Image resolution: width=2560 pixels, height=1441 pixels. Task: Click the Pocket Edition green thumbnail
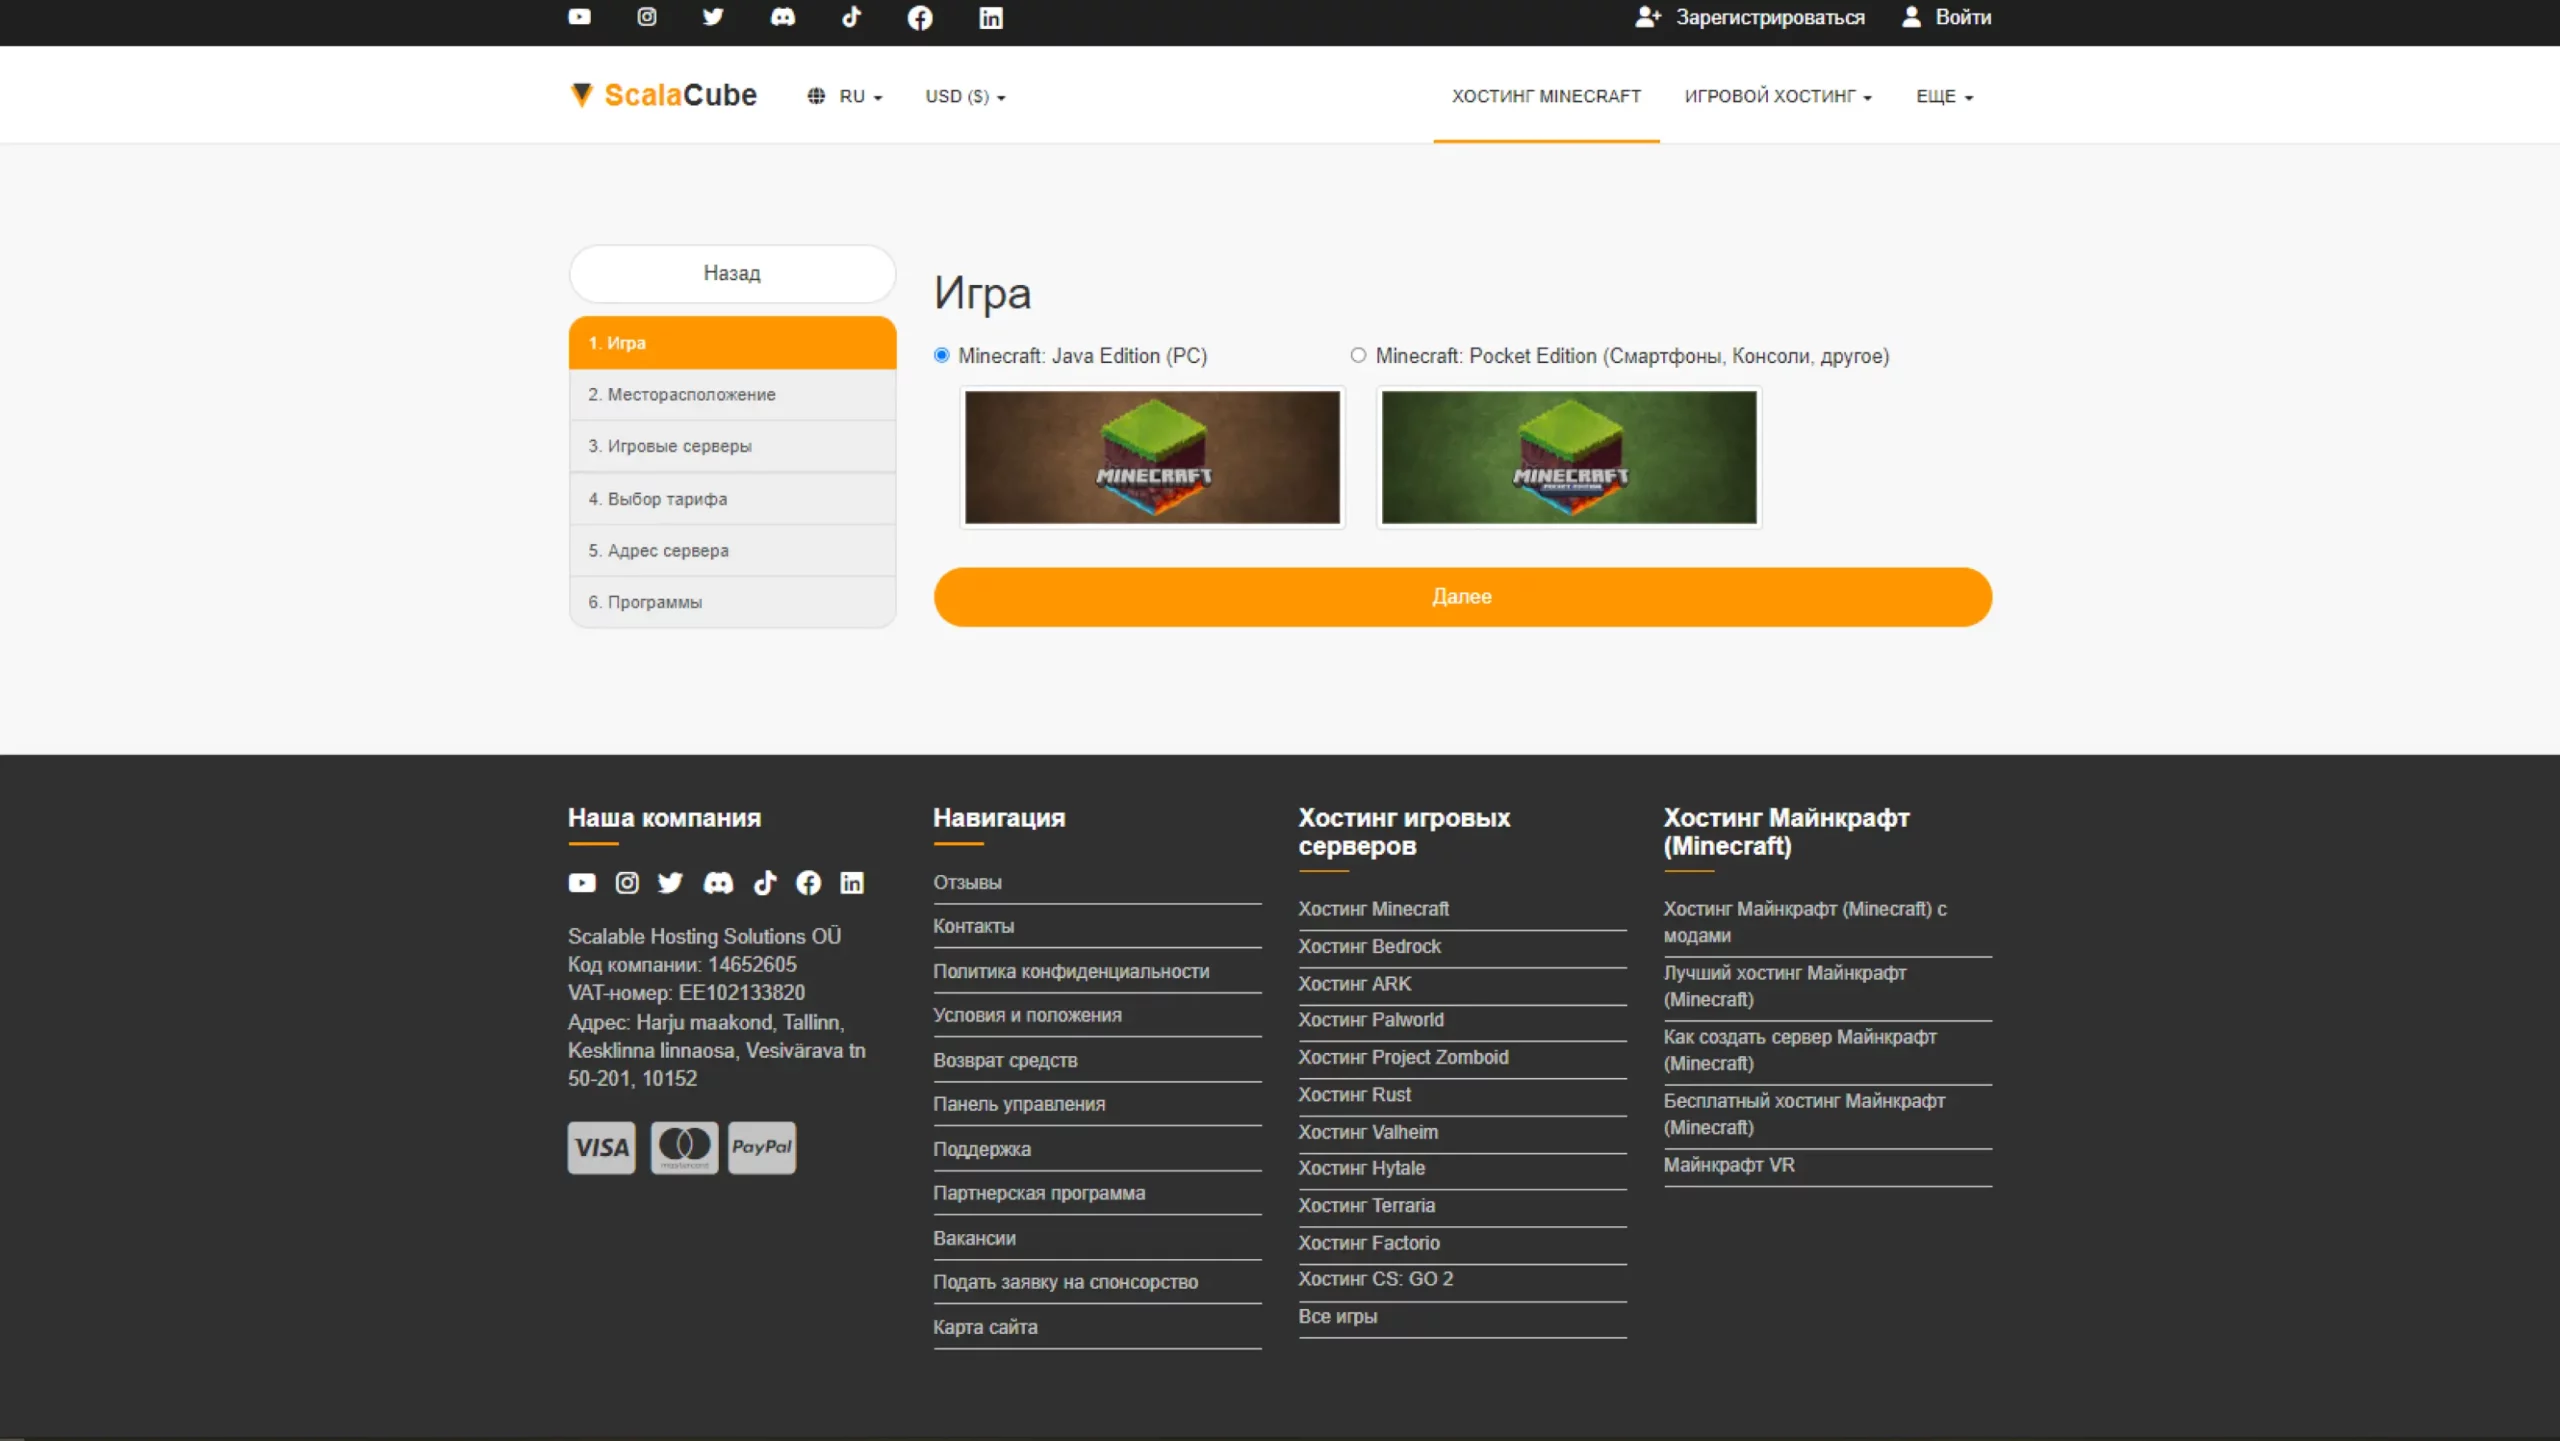[x=1568, y=458]
